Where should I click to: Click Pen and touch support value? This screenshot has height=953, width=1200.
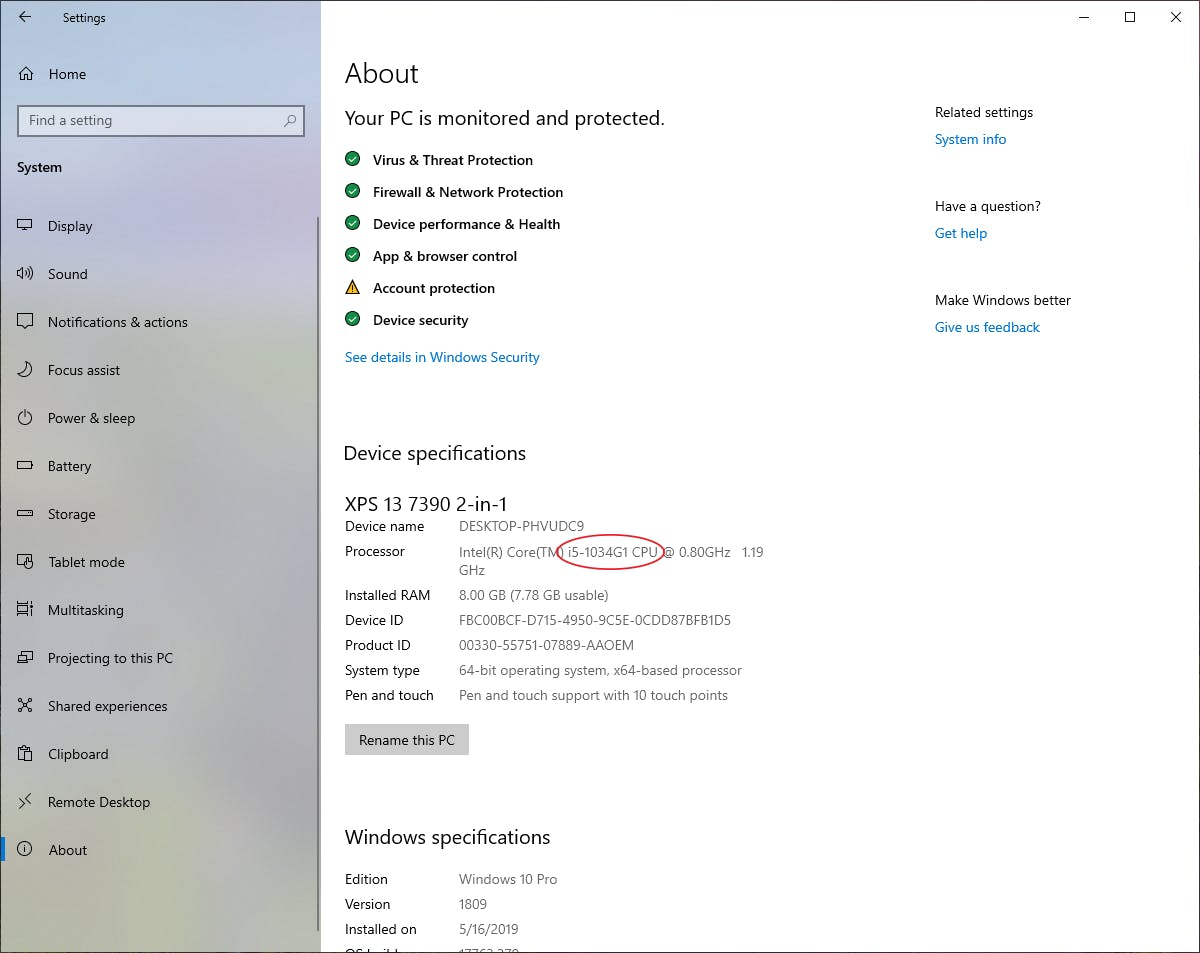(593, 695)
